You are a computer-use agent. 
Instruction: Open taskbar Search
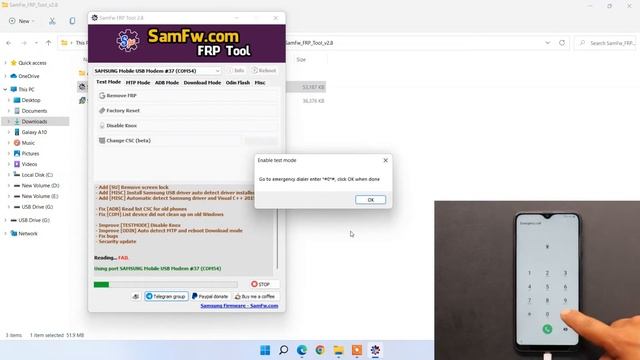[x=283, y=350]
